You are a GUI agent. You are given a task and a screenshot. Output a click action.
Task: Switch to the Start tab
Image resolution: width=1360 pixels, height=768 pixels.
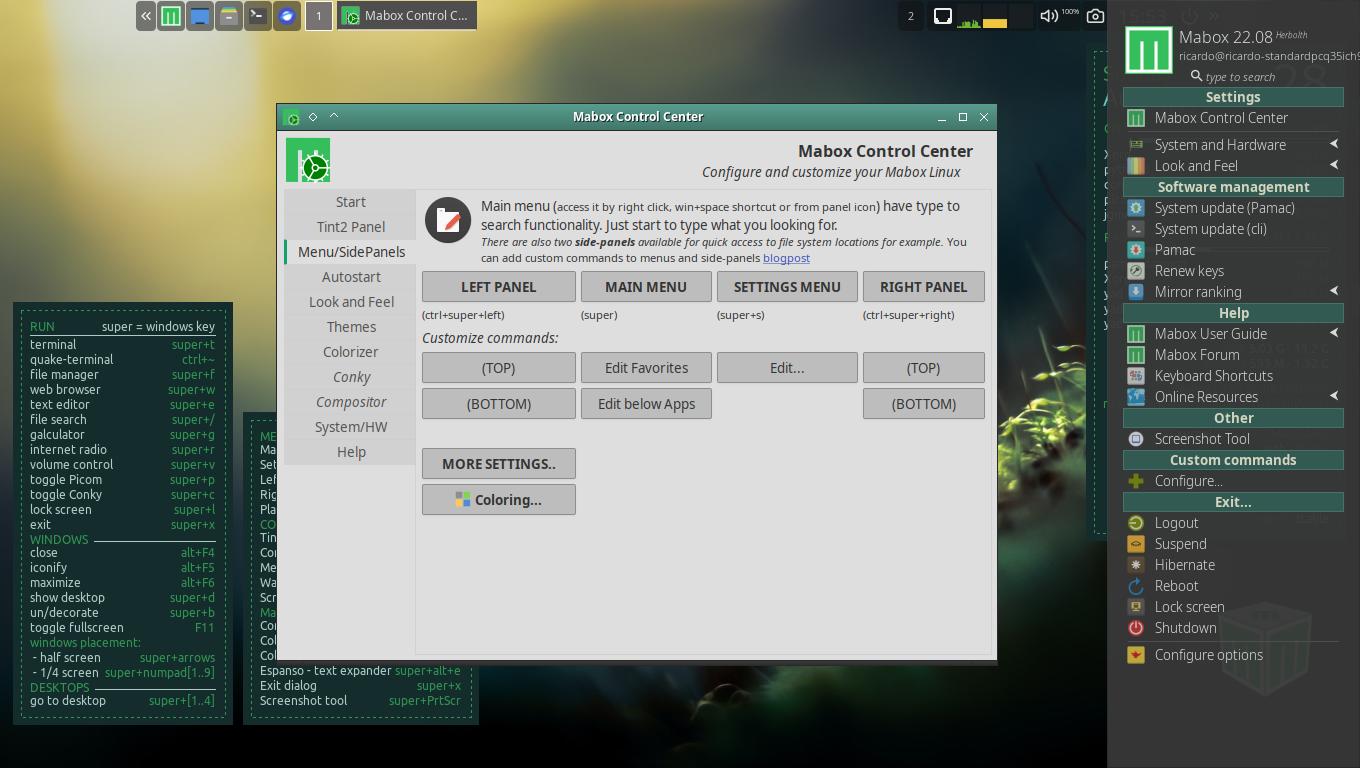click(x=351, y=202)
